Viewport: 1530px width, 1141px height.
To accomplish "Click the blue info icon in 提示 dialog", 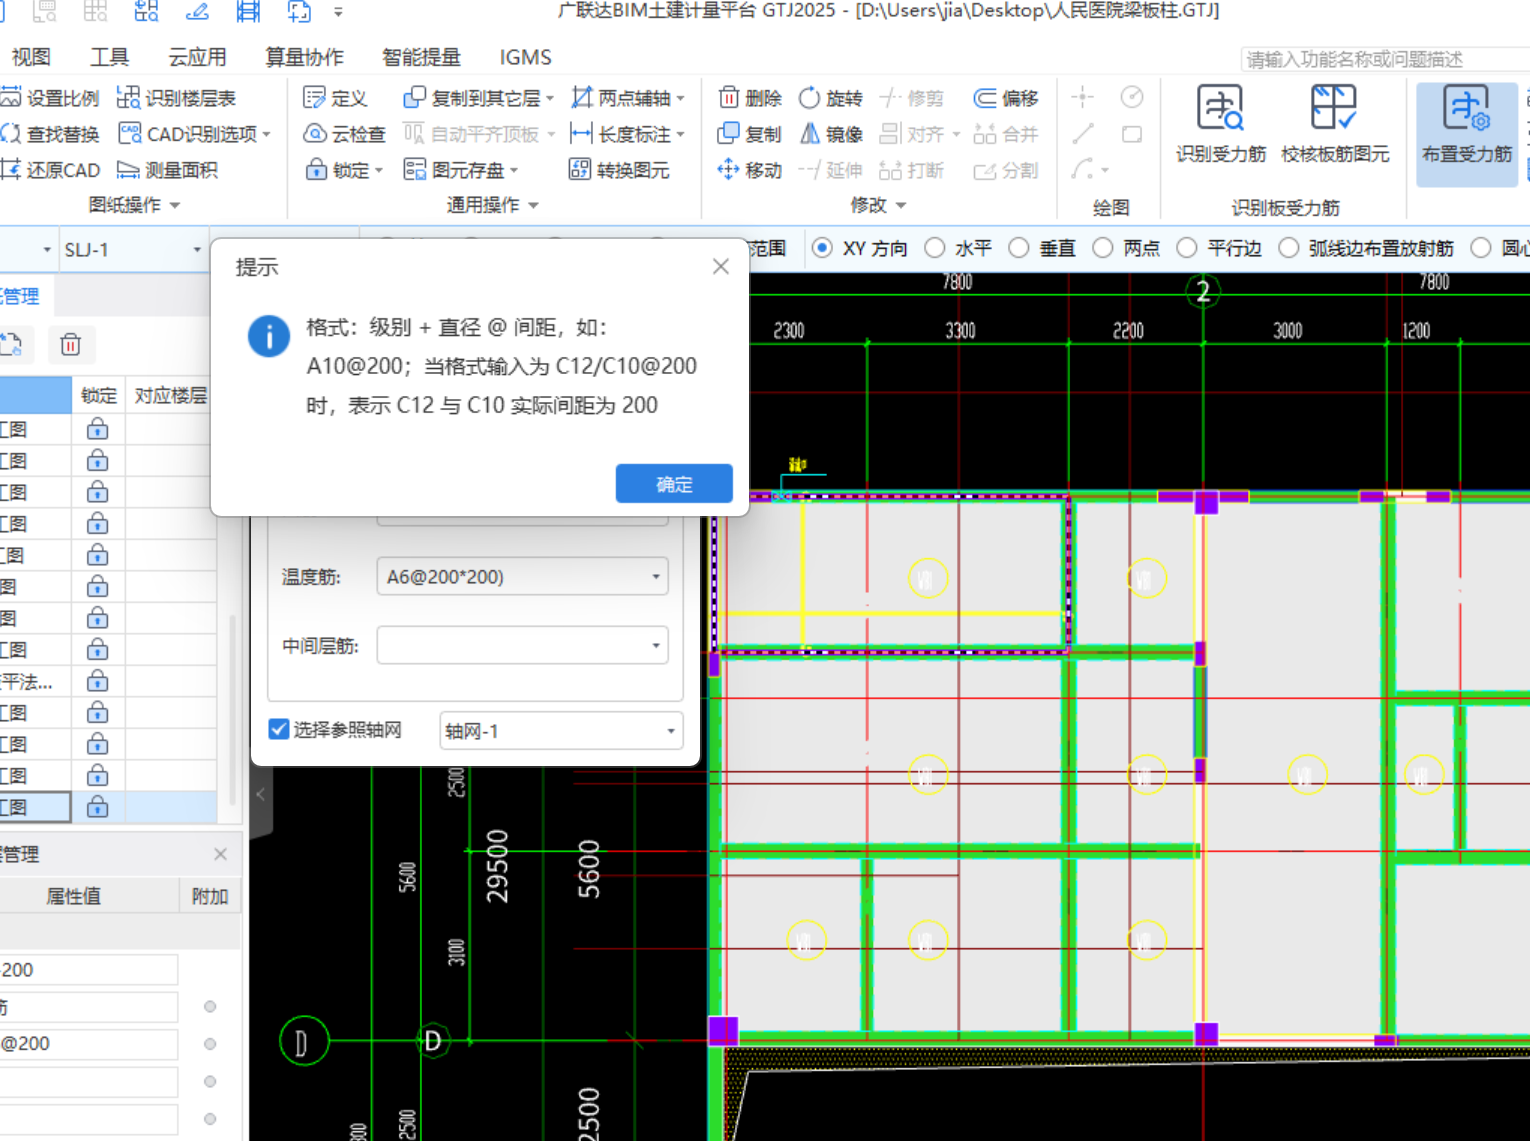I will coord(268,337).
